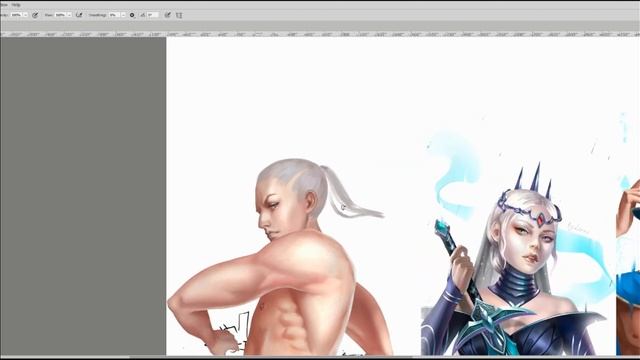Toggle pressure control for brush opacity
The image size is (640, 360).
point(35,15)
